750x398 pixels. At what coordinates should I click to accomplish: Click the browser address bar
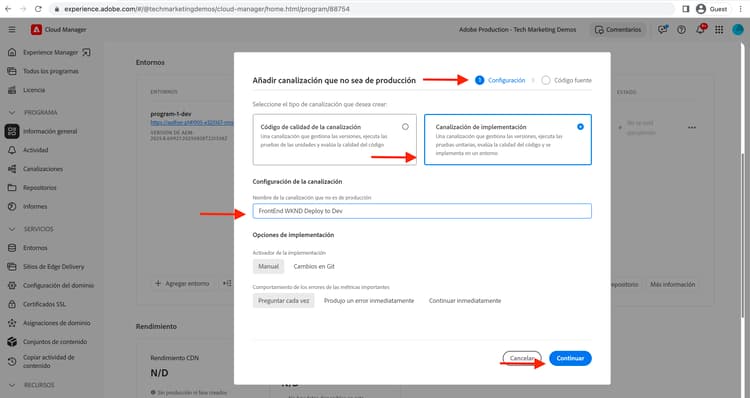click(x=361, y=9)
